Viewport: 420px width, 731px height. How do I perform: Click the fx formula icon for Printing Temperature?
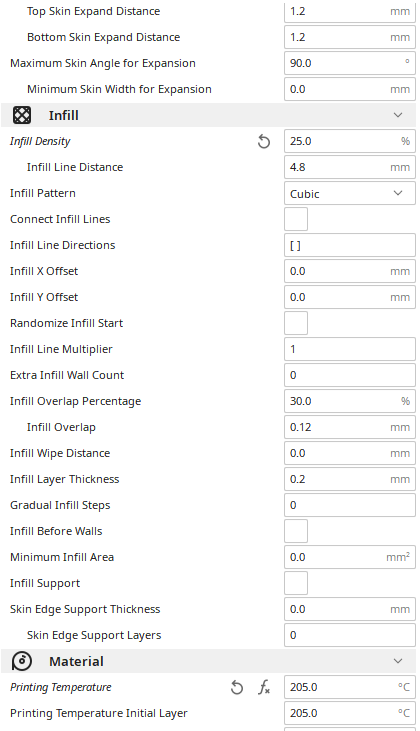point(264,687)
